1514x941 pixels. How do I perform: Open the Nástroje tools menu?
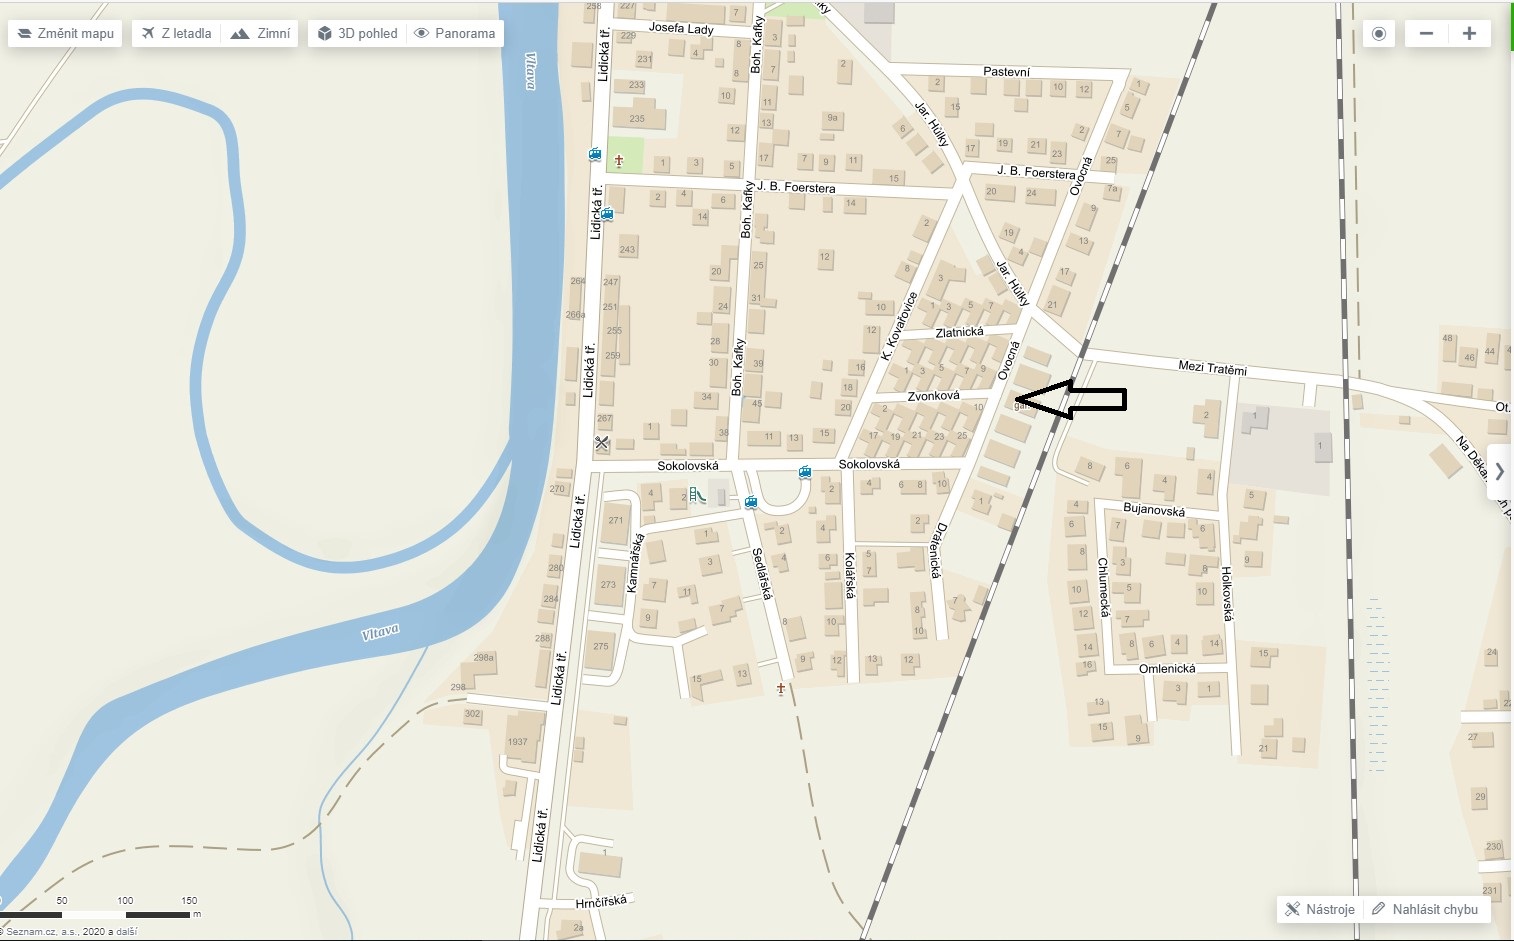click(1320, 909)
